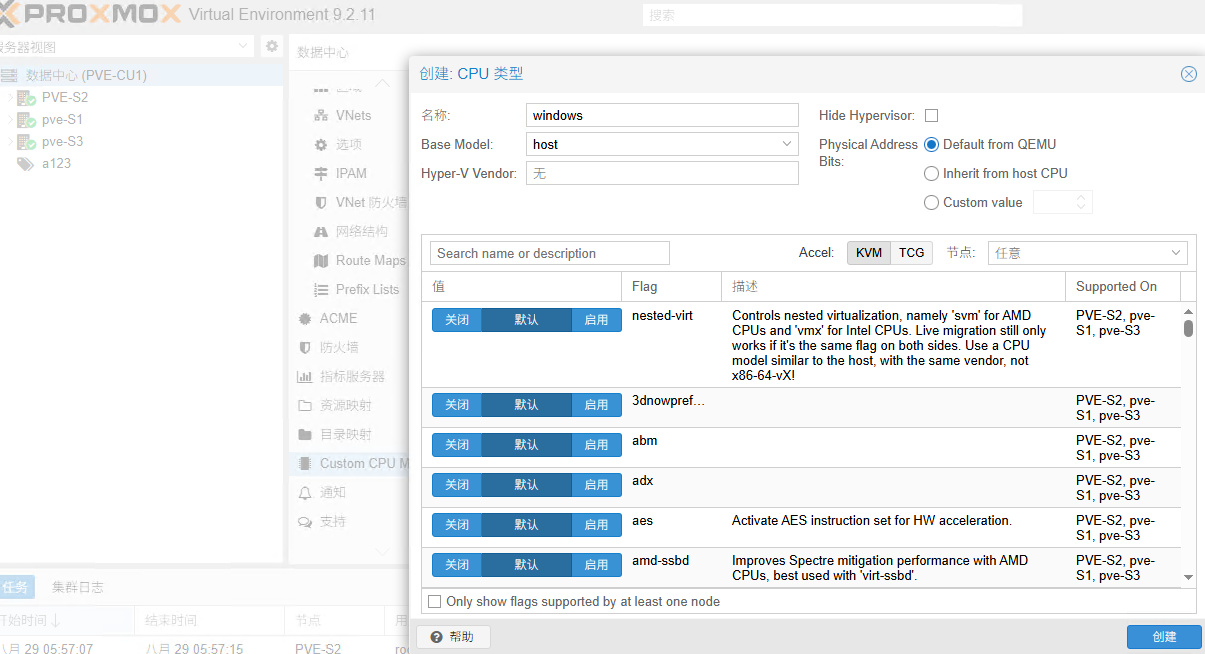Screen dimensions: 1205x654
Task: Enable only show supported flags checkbox
Action: 434,602
